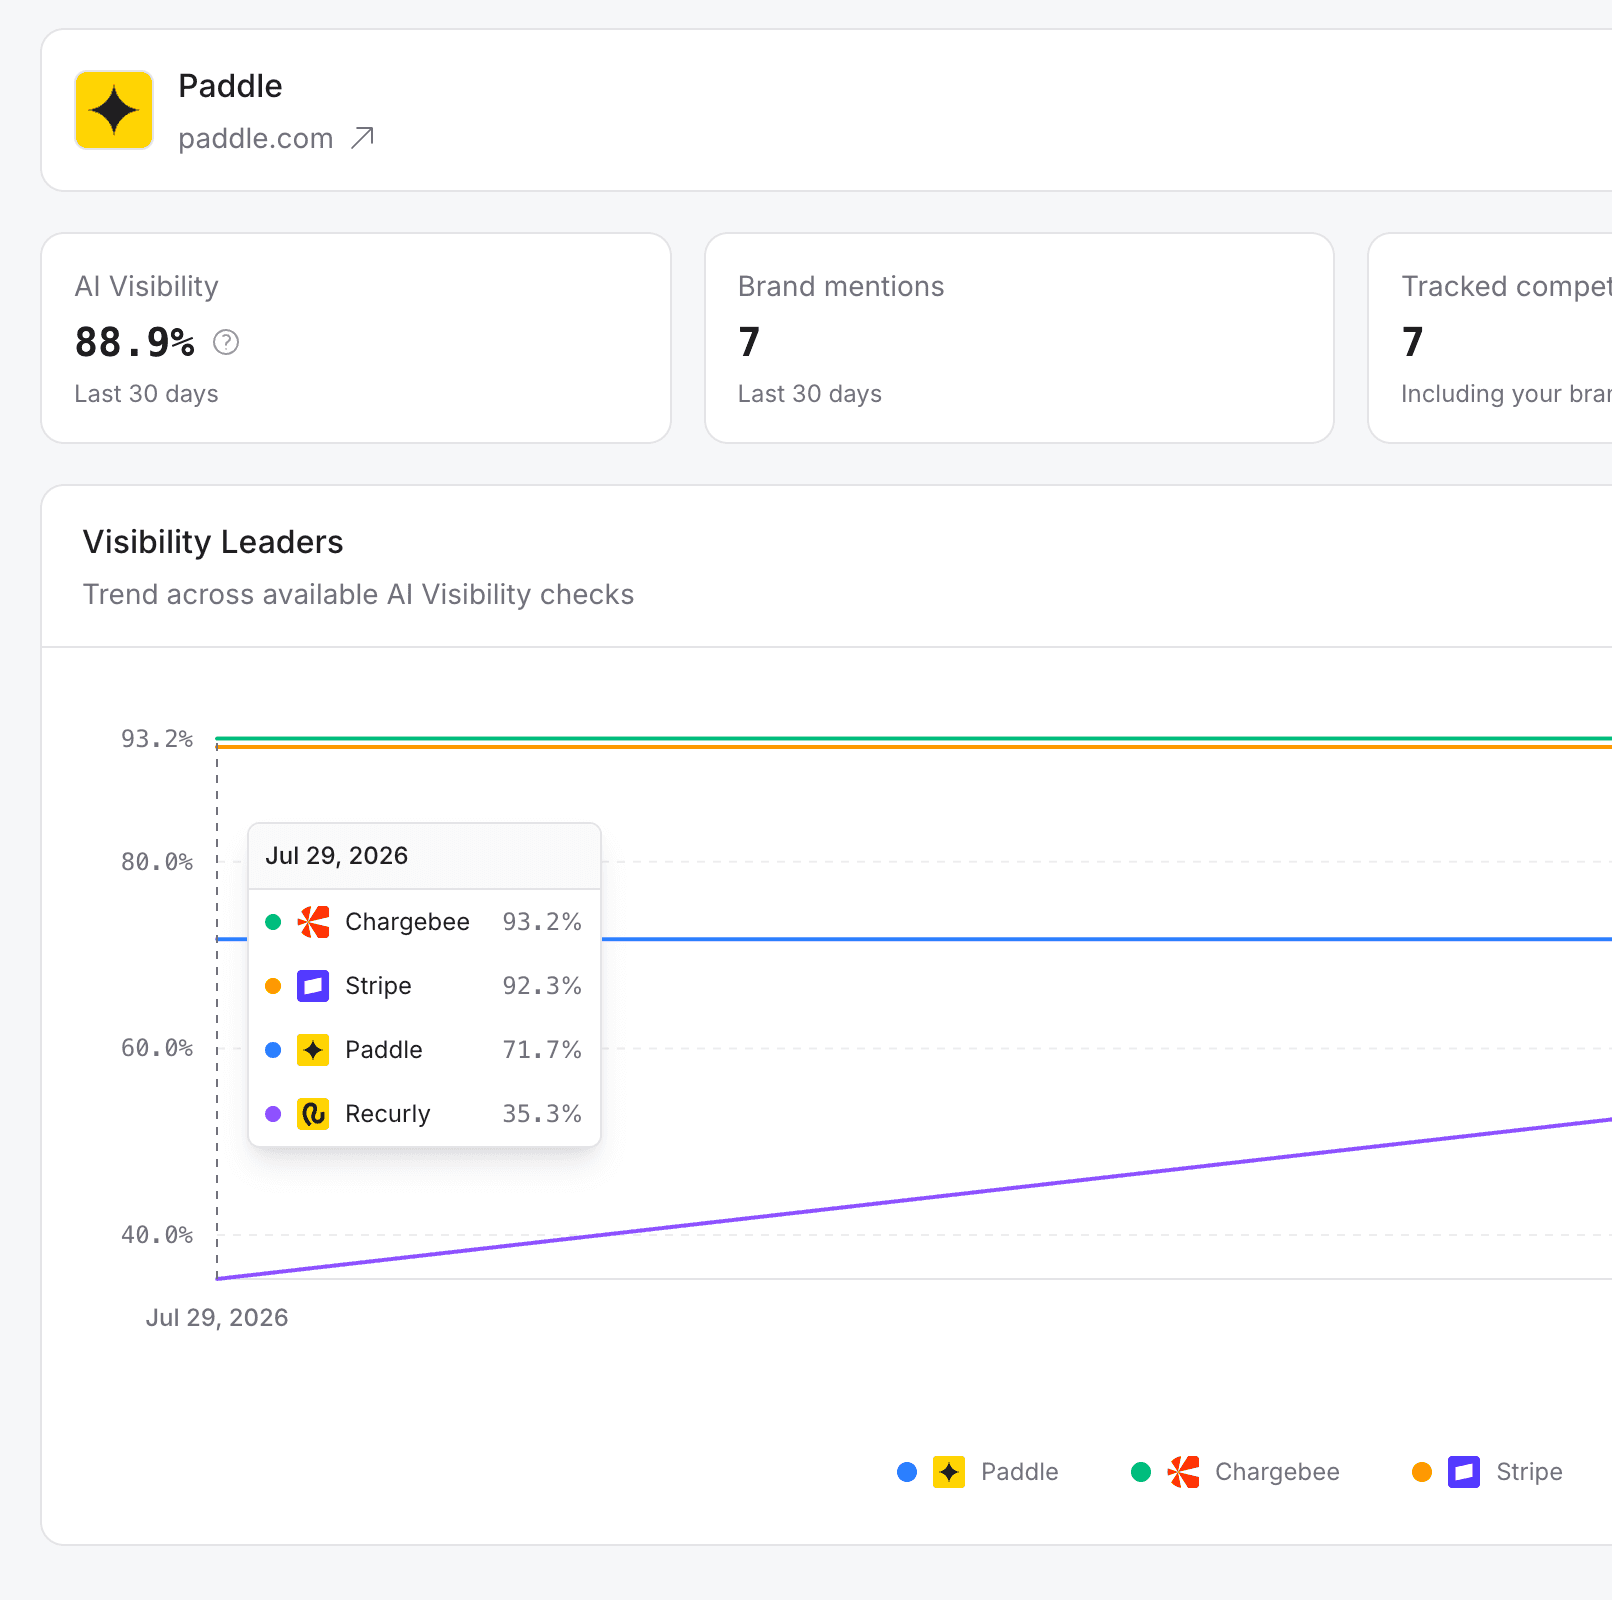The image size is (1612, 1600).
Task: Click the purple Recurly trend line
Action: (914, 1199)
